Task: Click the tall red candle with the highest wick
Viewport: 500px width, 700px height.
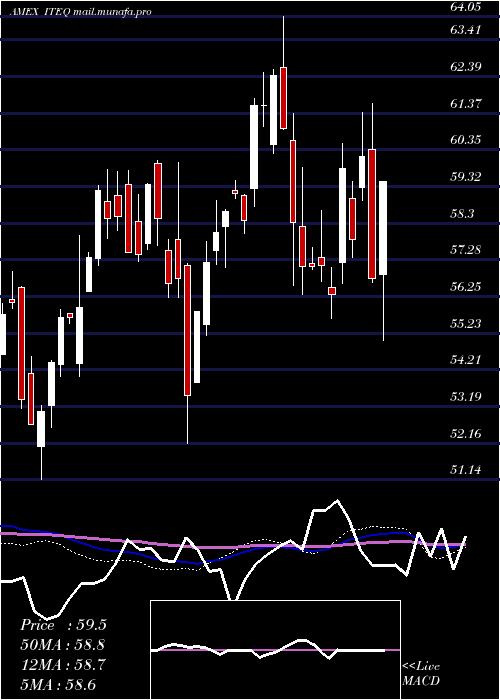Action: tap(283, 98)
